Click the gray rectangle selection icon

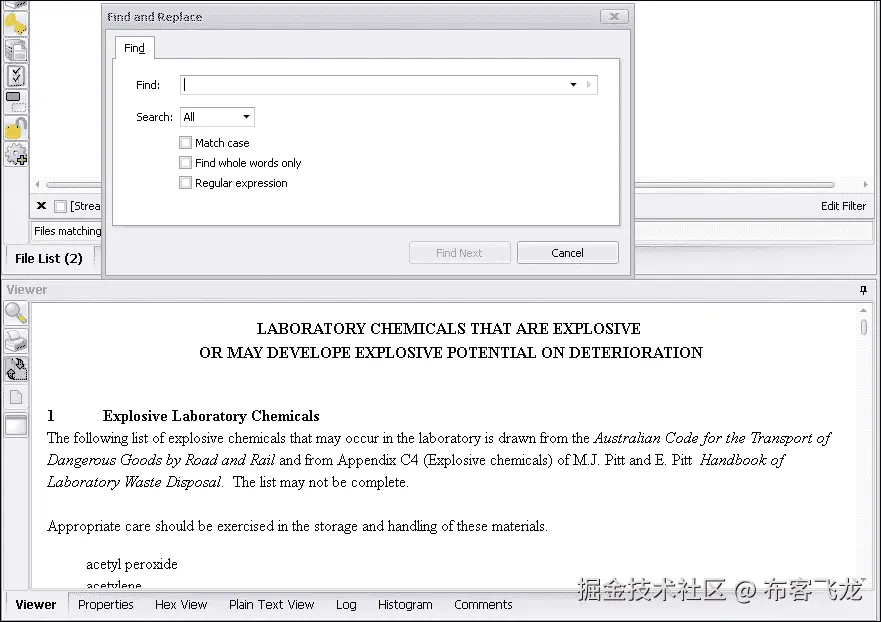tap(16, 101)
